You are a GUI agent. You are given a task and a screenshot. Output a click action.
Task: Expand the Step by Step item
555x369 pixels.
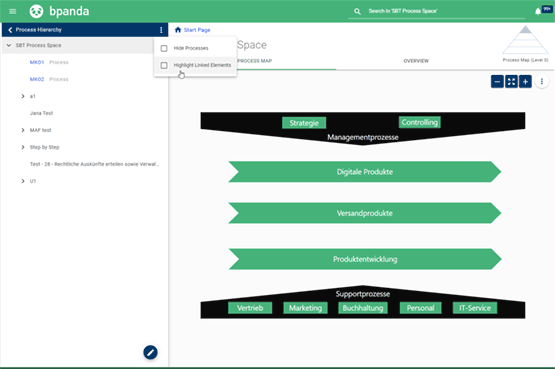click(x=23, y=147)
